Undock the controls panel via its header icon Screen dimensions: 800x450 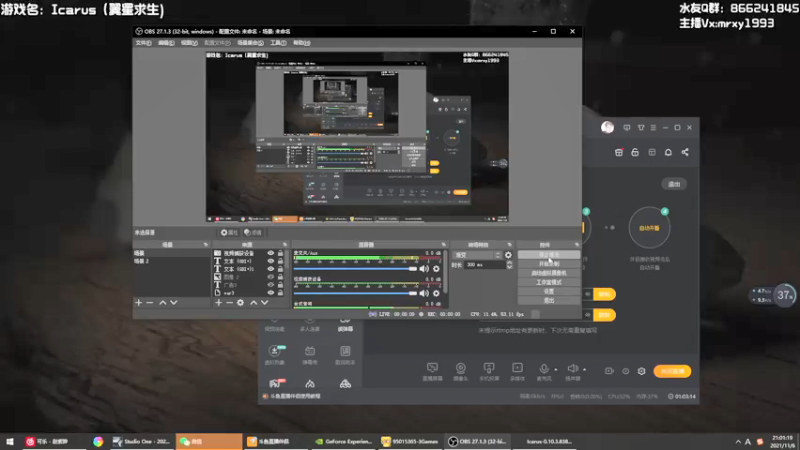[577, 245]
